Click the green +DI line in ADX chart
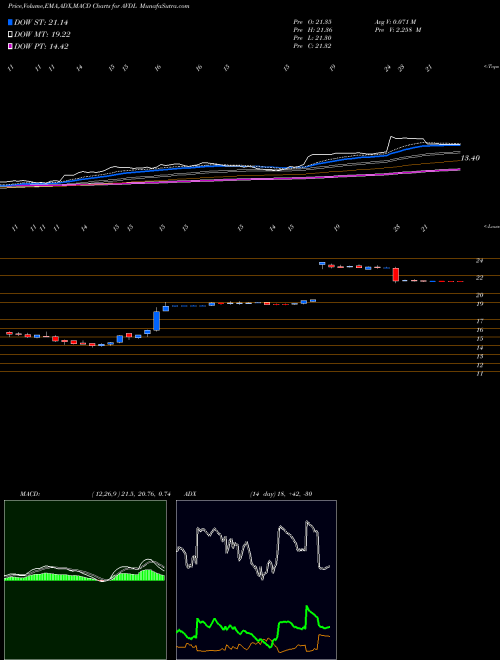This screenshot has width=500, height=660. click(x=253, y=627)
